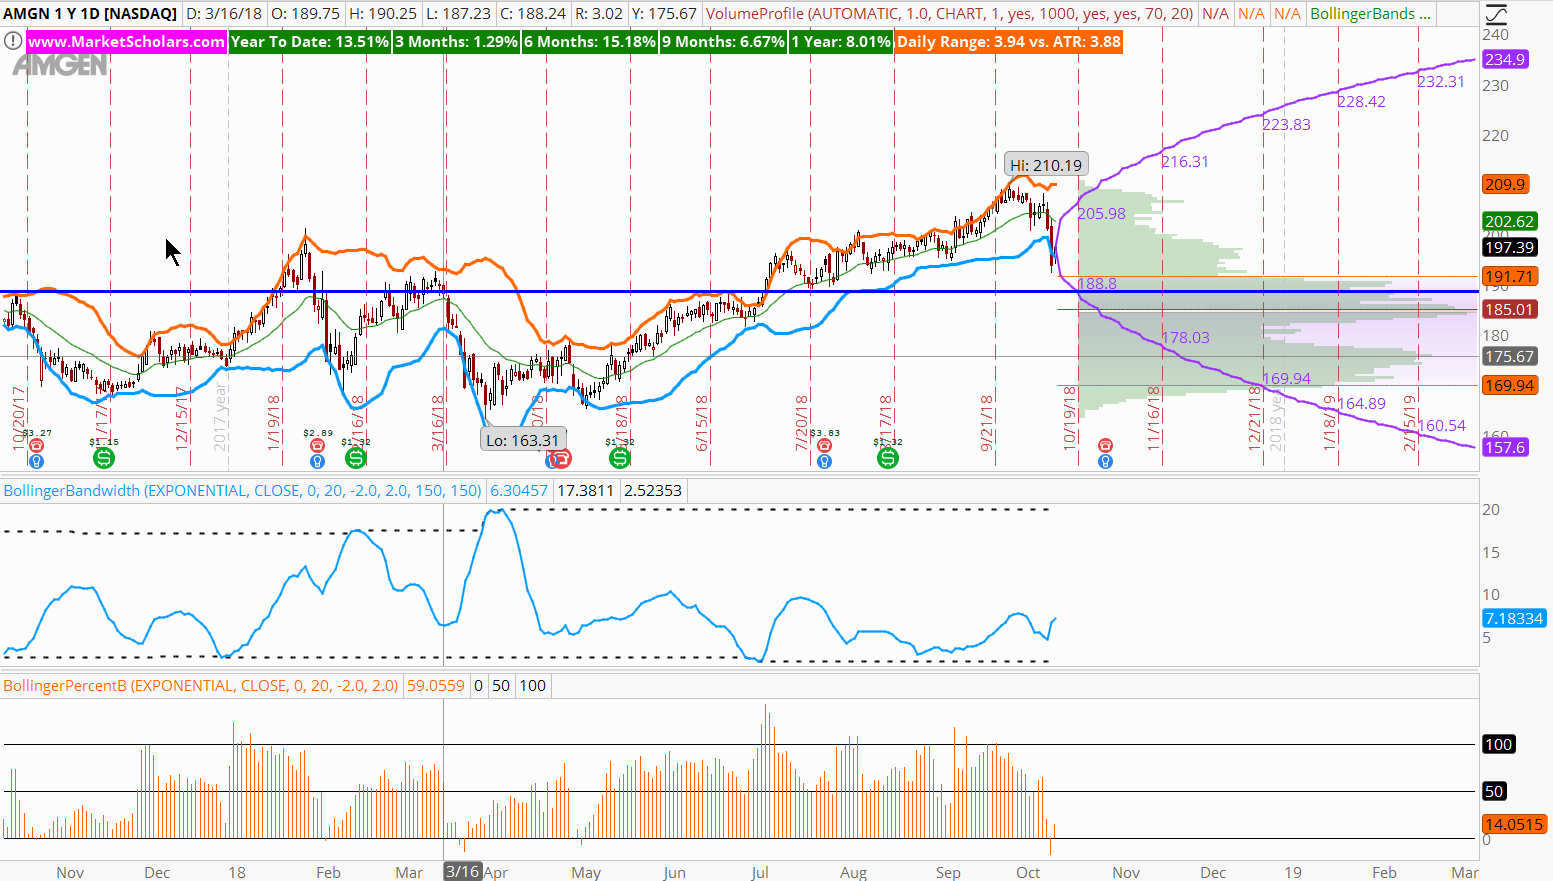Image resolution: width=1553 pixels, height=881 pixels.
Task: Click the H: 190.25 high price field
Action: [x=383, y=14]
